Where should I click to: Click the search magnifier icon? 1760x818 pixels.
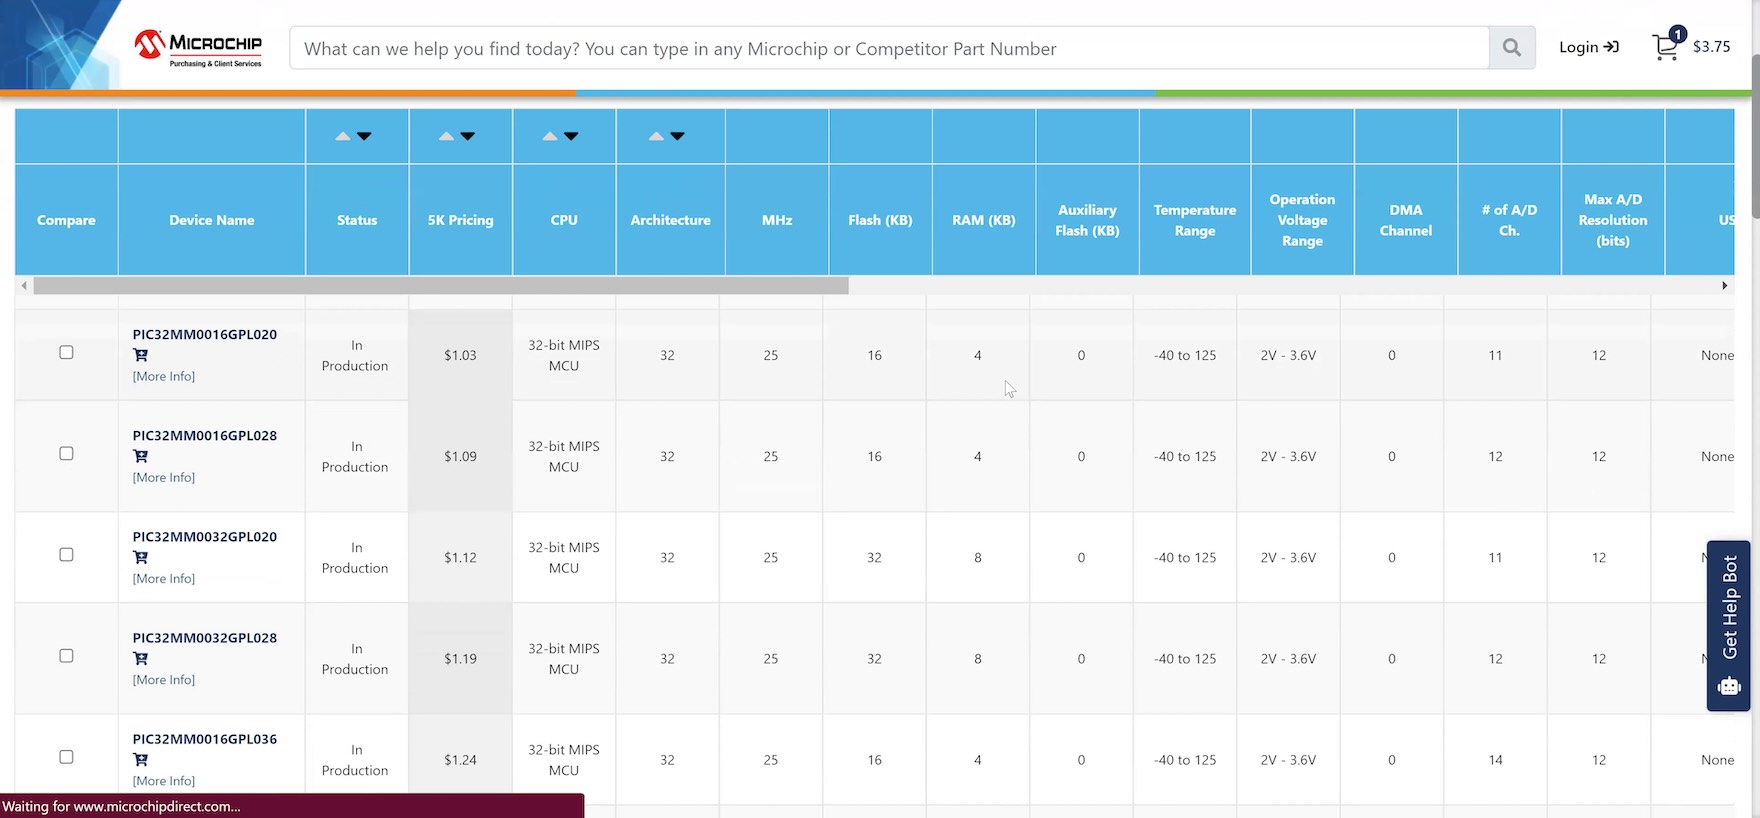tap(1511, 48)
